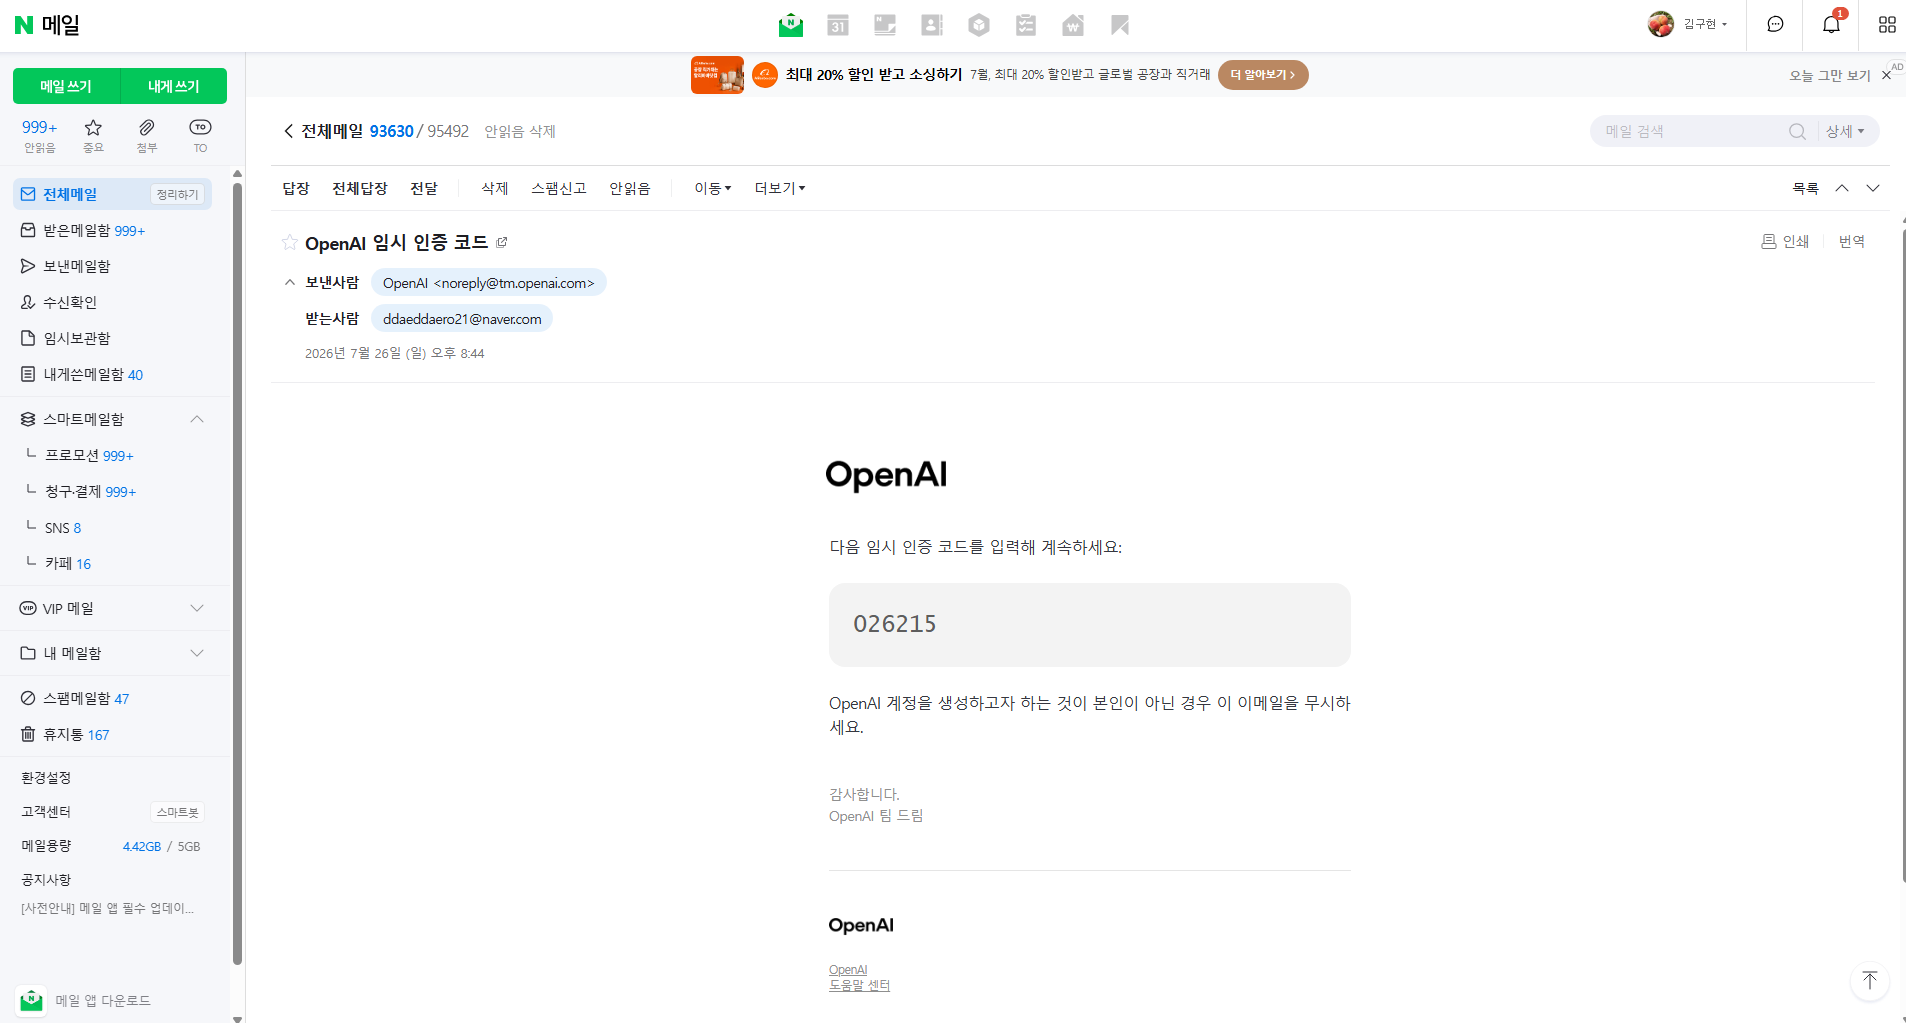Click 삭제 in the mail toolbar
Viewport: 1906px width, 1023px height.
point(495,188)
